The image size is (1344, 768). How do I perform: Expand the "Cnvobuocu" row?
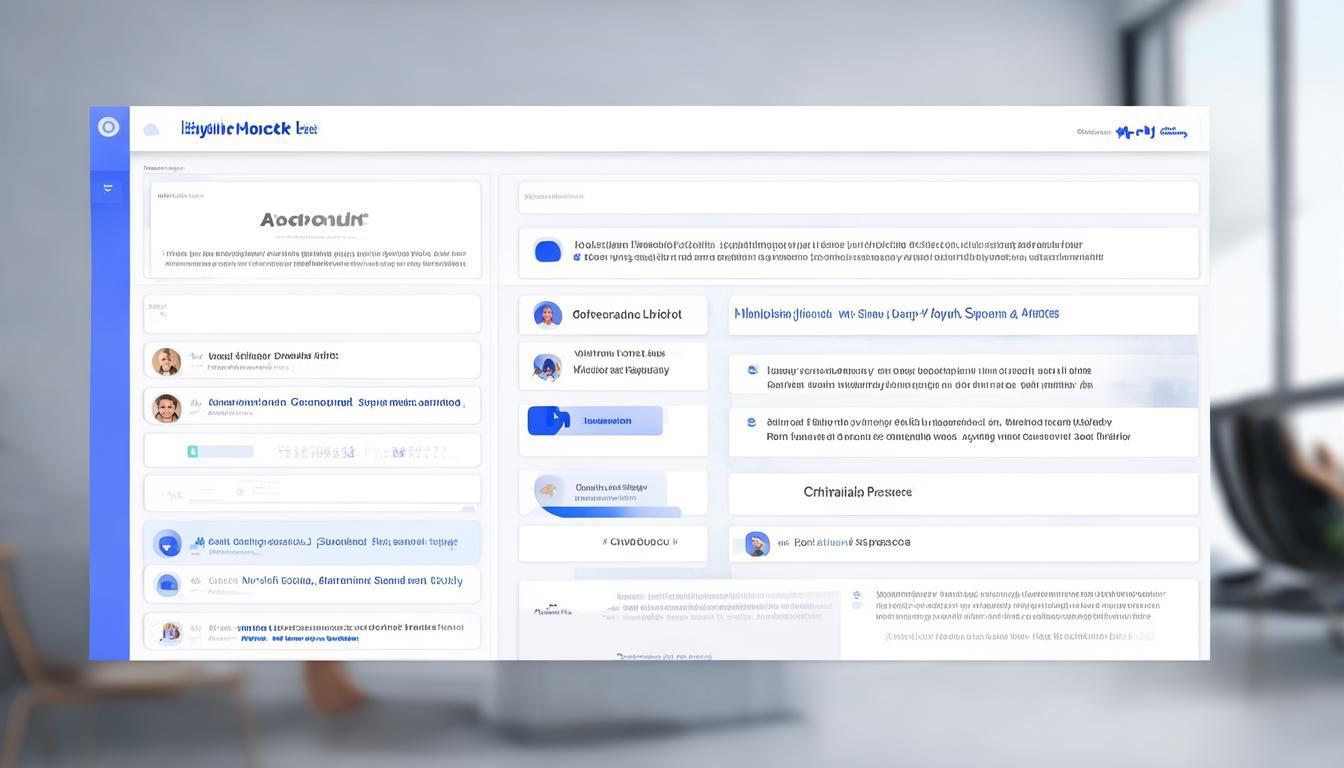[x=640, y=542]
